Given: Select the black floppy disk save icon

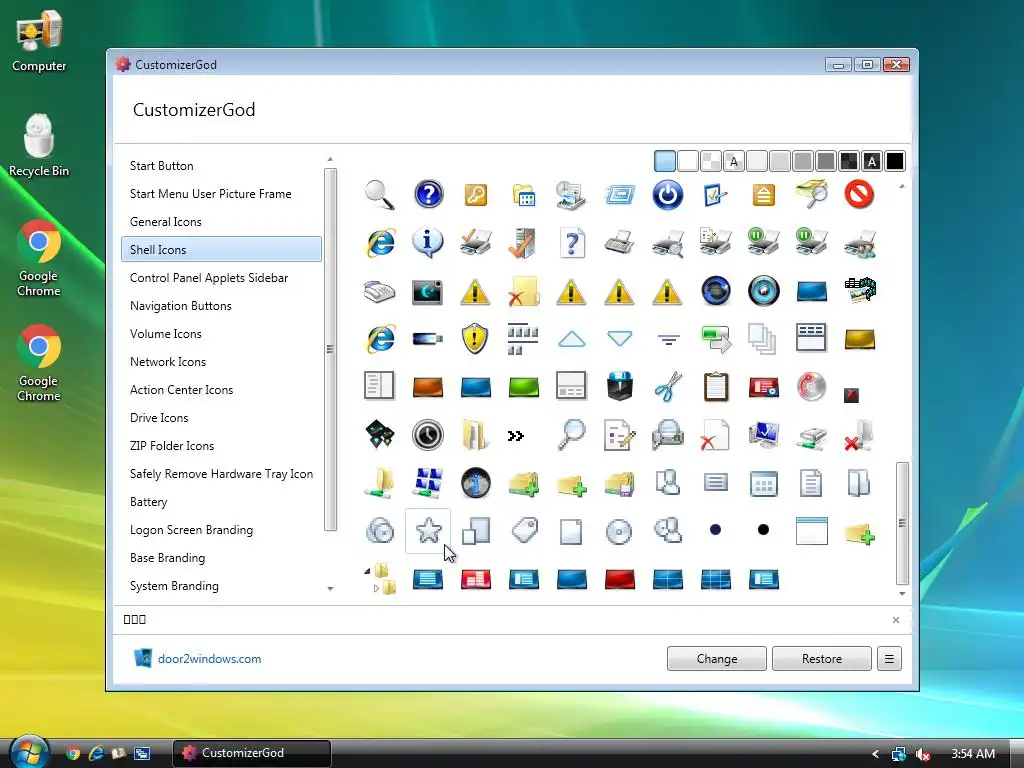Looking at the screenshot, I should point(619,387).
